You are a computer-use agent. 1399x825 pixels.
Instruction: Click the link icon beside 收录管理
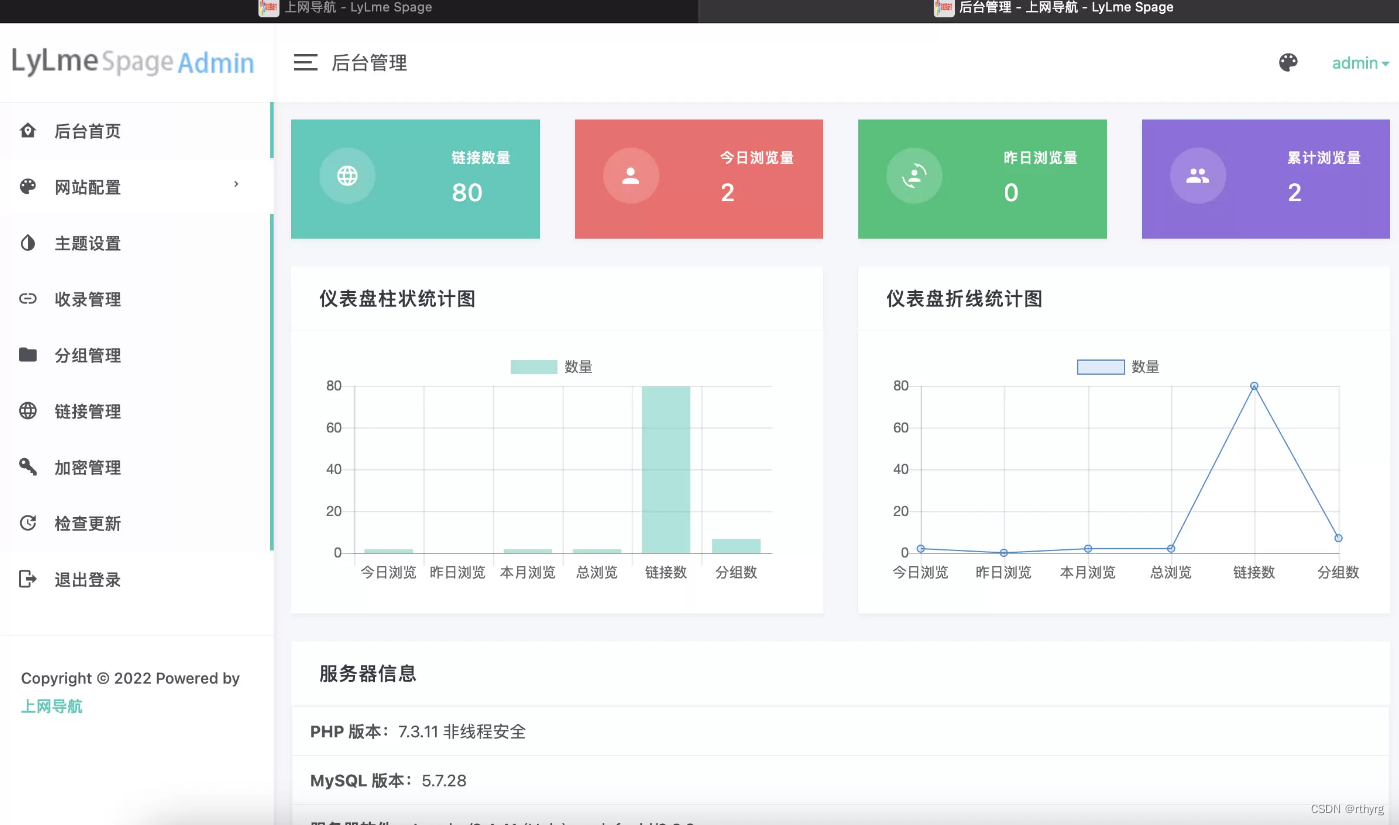[28, 299]
